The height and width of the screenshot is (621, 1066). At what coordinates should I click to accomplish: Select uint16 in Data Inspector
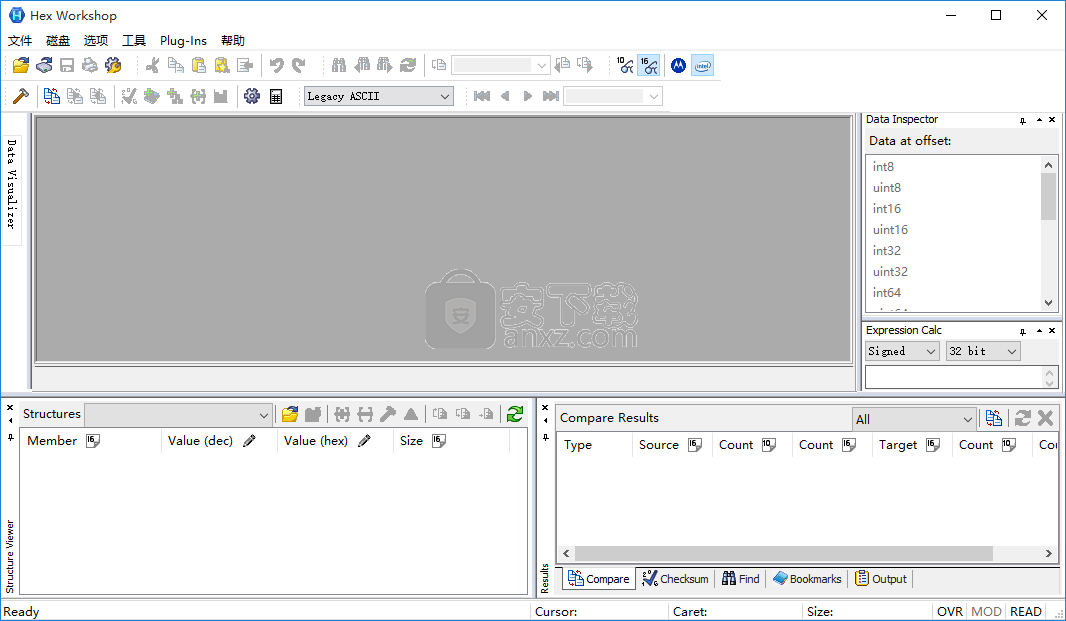tap(890, 230)
